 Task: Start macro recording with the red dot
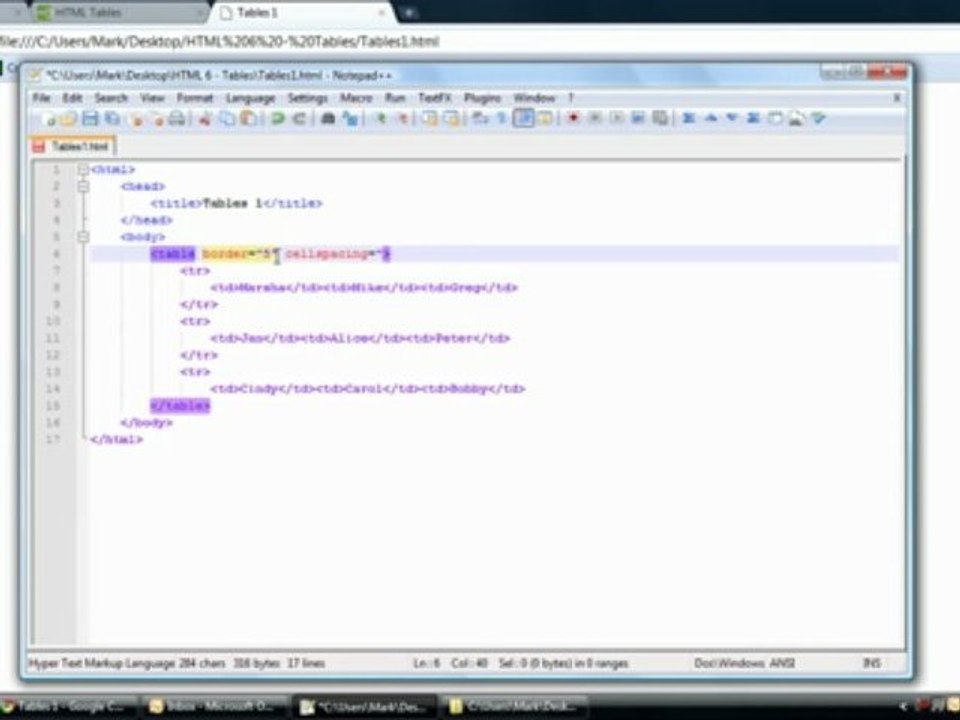click(573, 118)
